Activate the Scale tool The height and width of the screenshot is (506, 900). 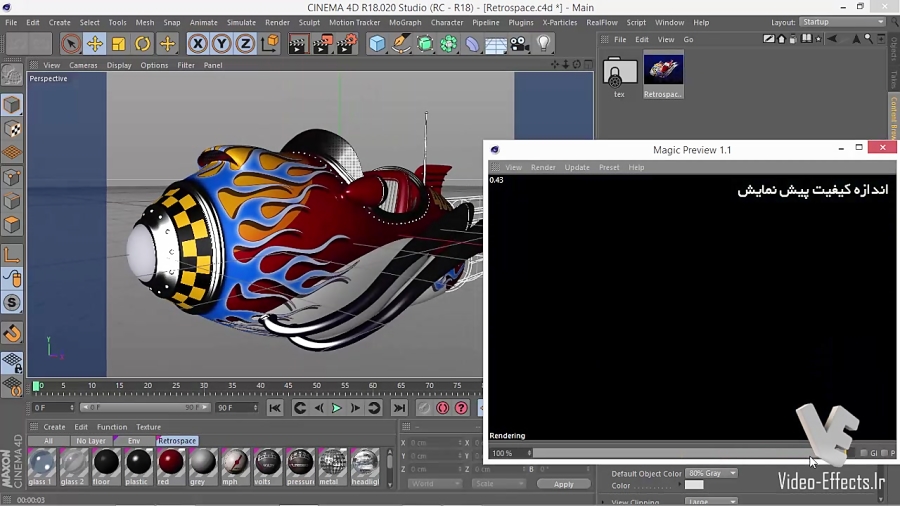click(x=119, y=44)
